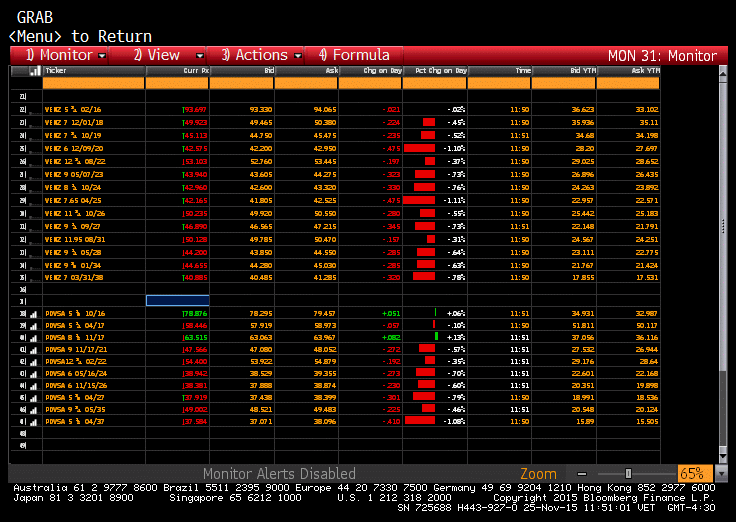Select ticker VENZ 9 ¼ 09/27
Viewport: 736px width, 522px height.
click(73, 226)
